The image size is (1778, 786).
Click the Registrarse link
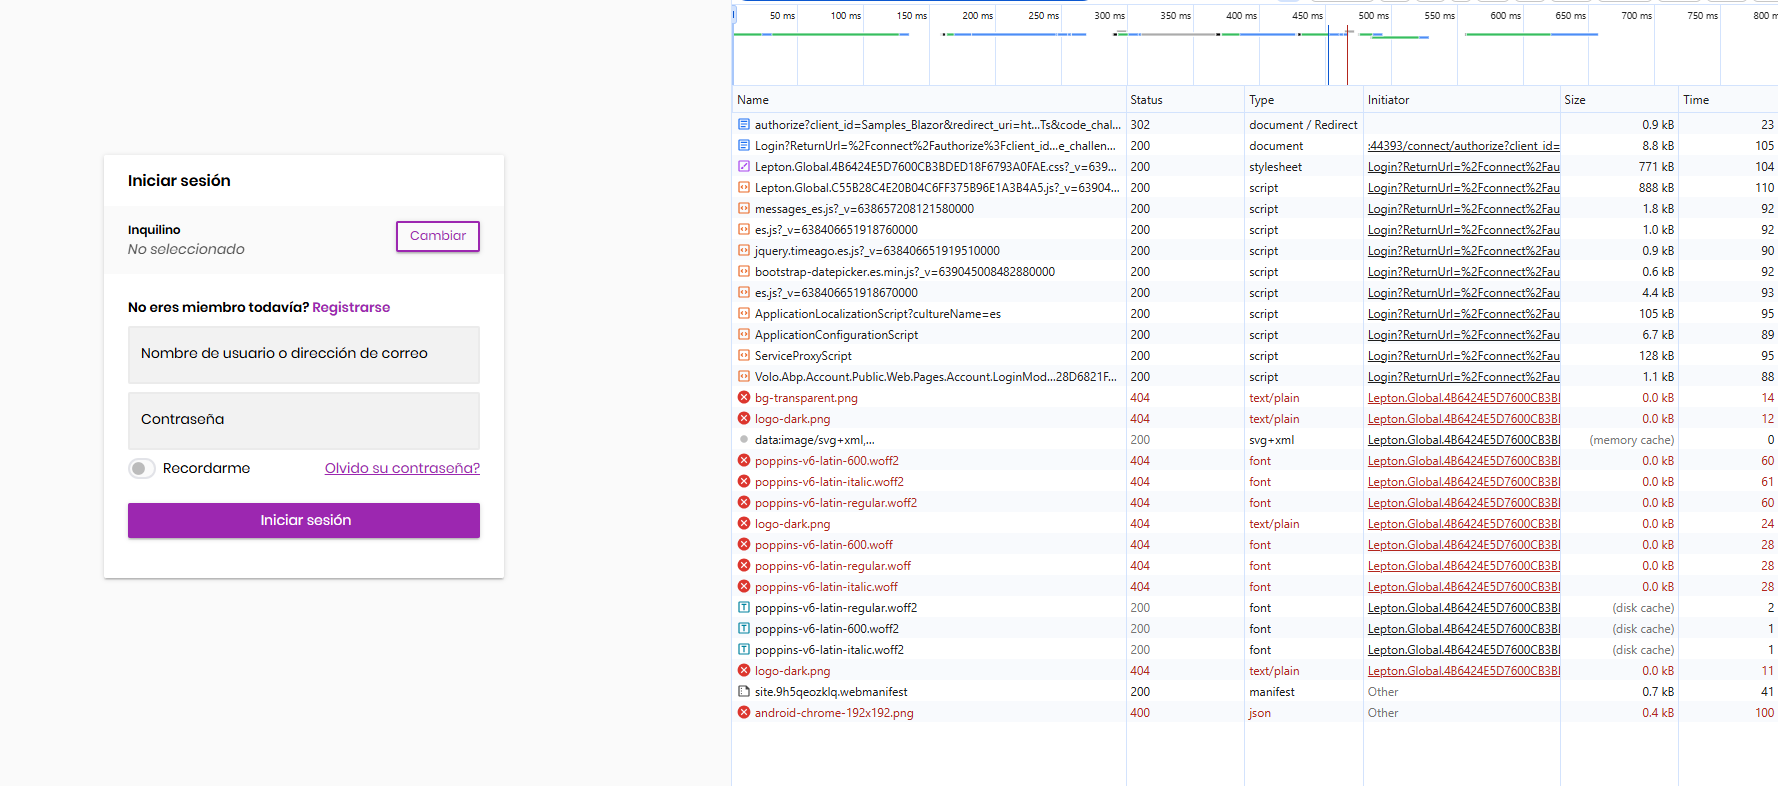[x=351, y=308]
